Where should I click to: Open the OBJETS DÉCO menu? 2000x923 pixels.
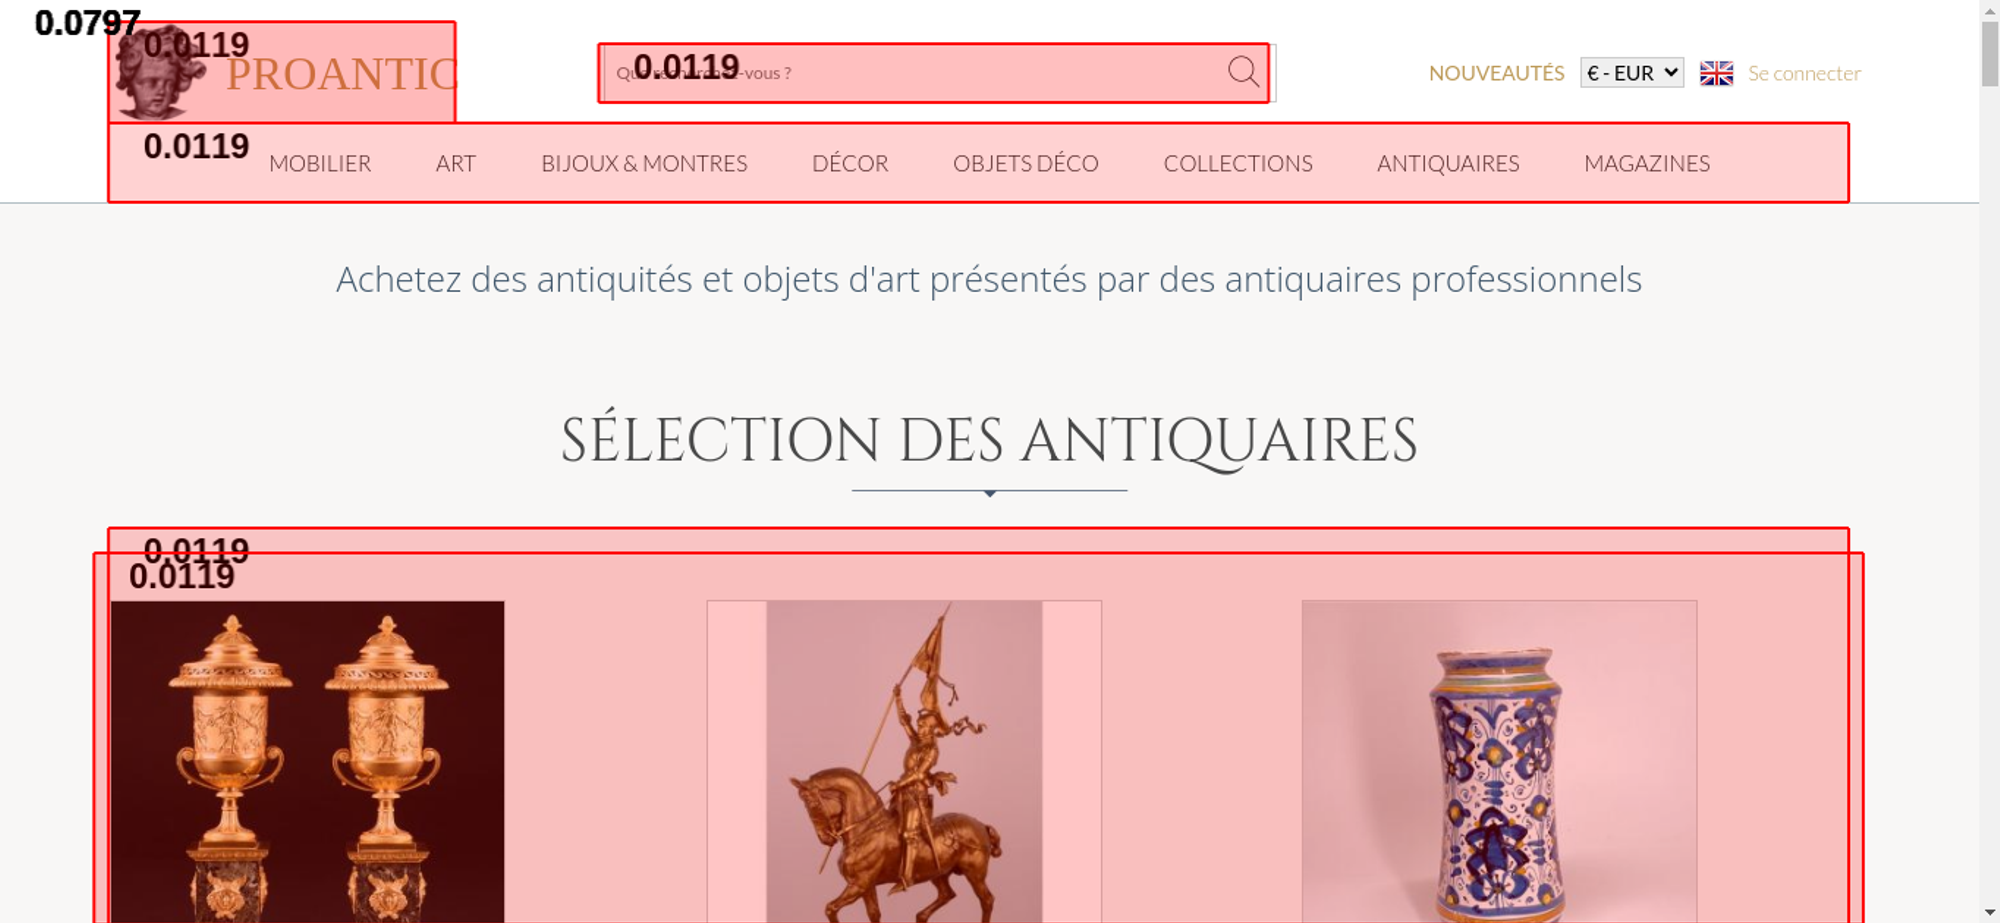tap(1026, 163)
